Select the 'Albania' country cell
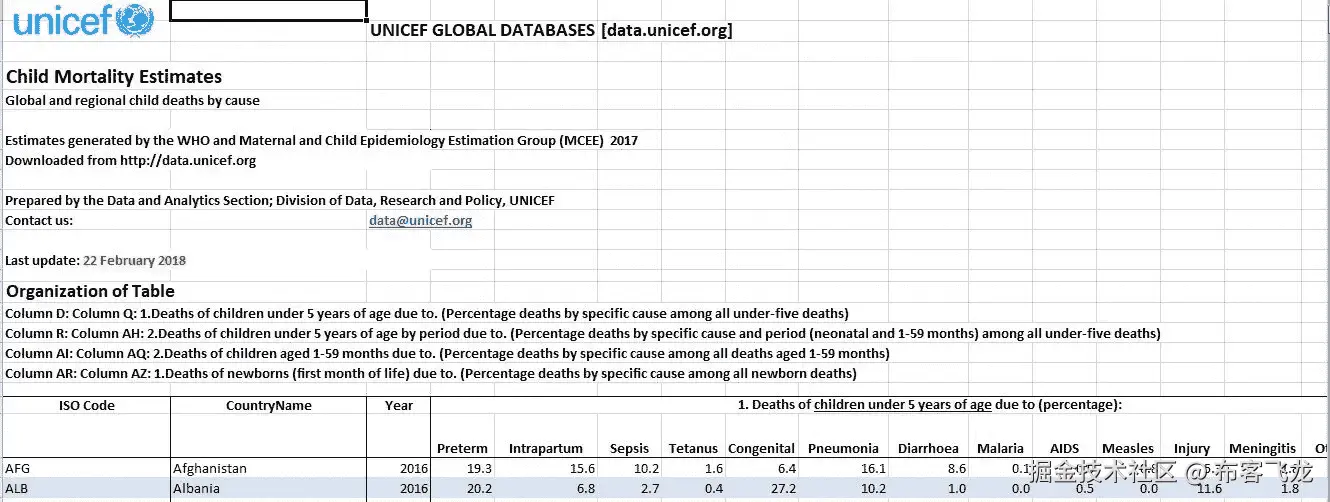1330x502 pixels. (x=268, y=489)
